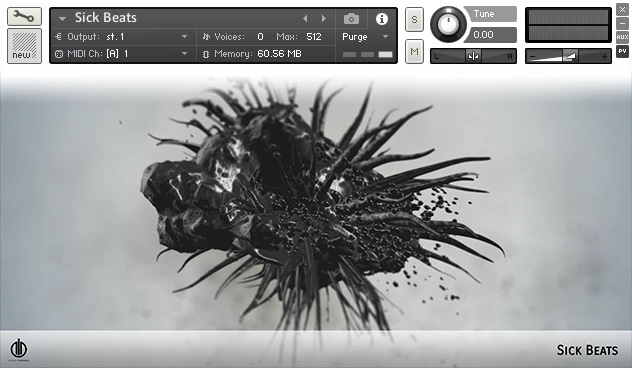Click the MIDI channel icon

[59, 54]
